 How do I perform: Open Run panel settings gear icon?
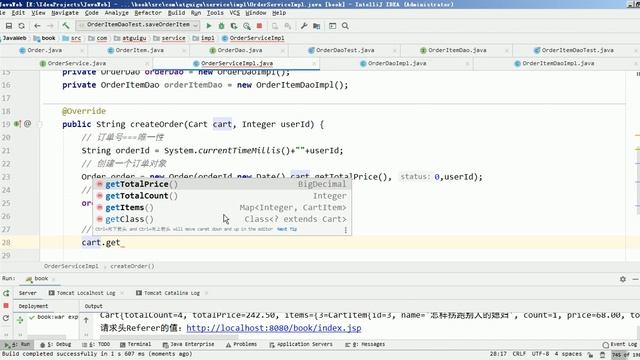(622, 279)
